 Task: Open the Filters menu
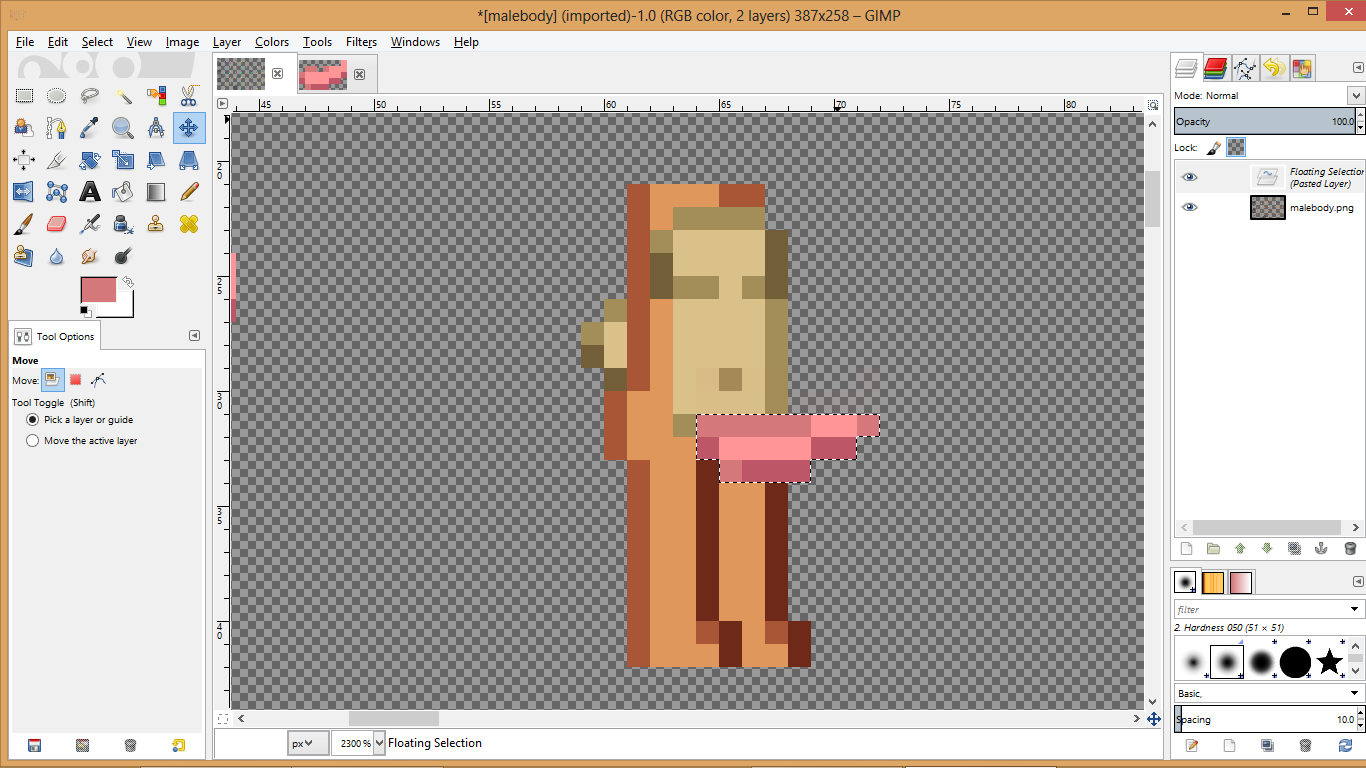[x=361, y=42]
